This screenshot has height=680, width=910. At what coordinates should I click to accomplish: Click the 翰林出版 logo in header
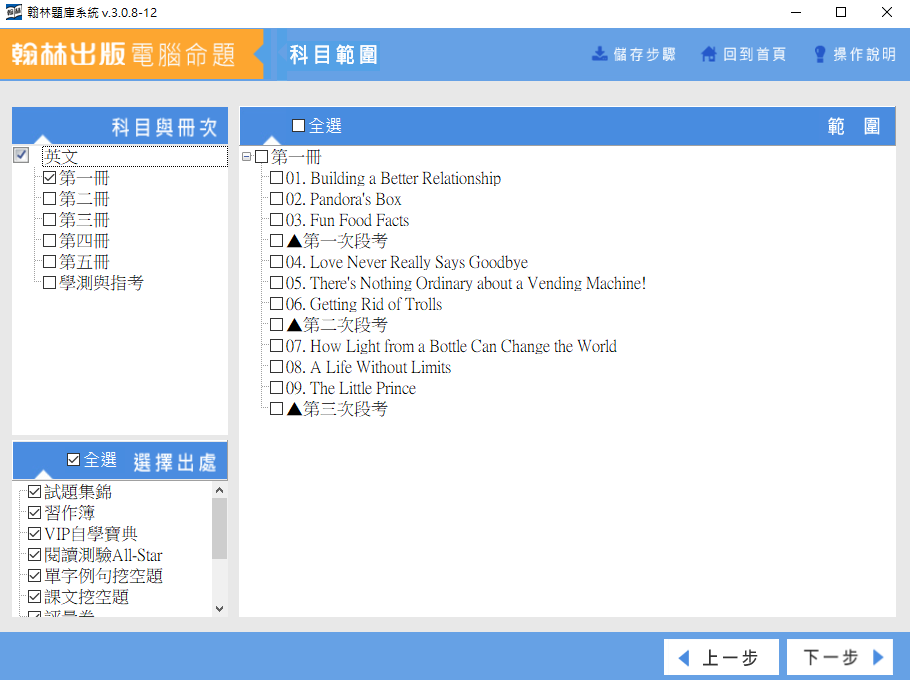click(x=68, y=55)
